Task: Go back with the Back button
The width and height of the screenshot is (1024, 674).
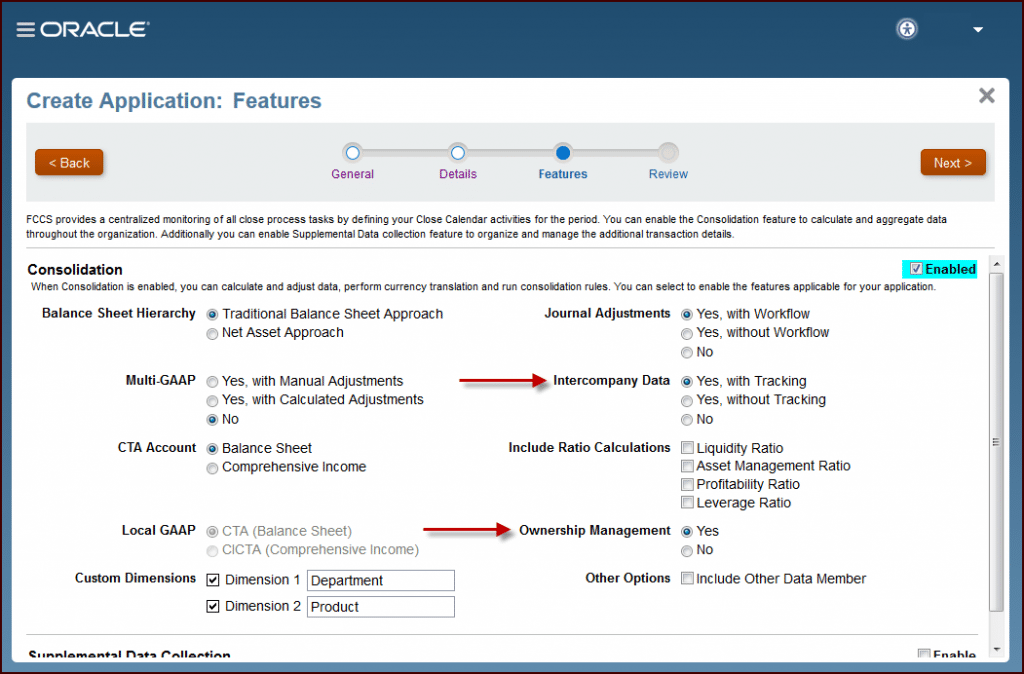Action: click(69, 163)
